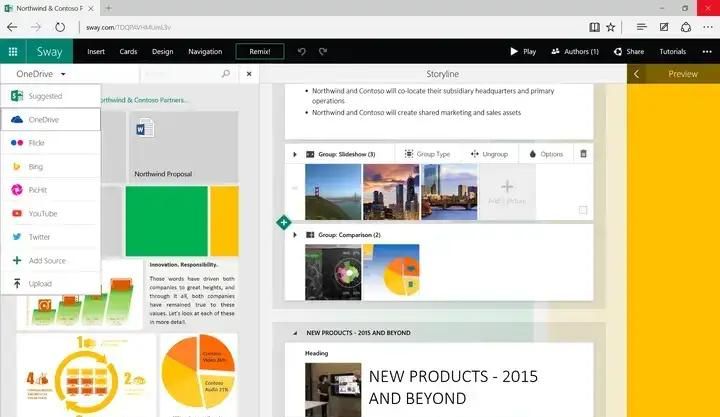Screen dimensions: 720x417
Task: Click the Remix! button
Action: point(260,51)
